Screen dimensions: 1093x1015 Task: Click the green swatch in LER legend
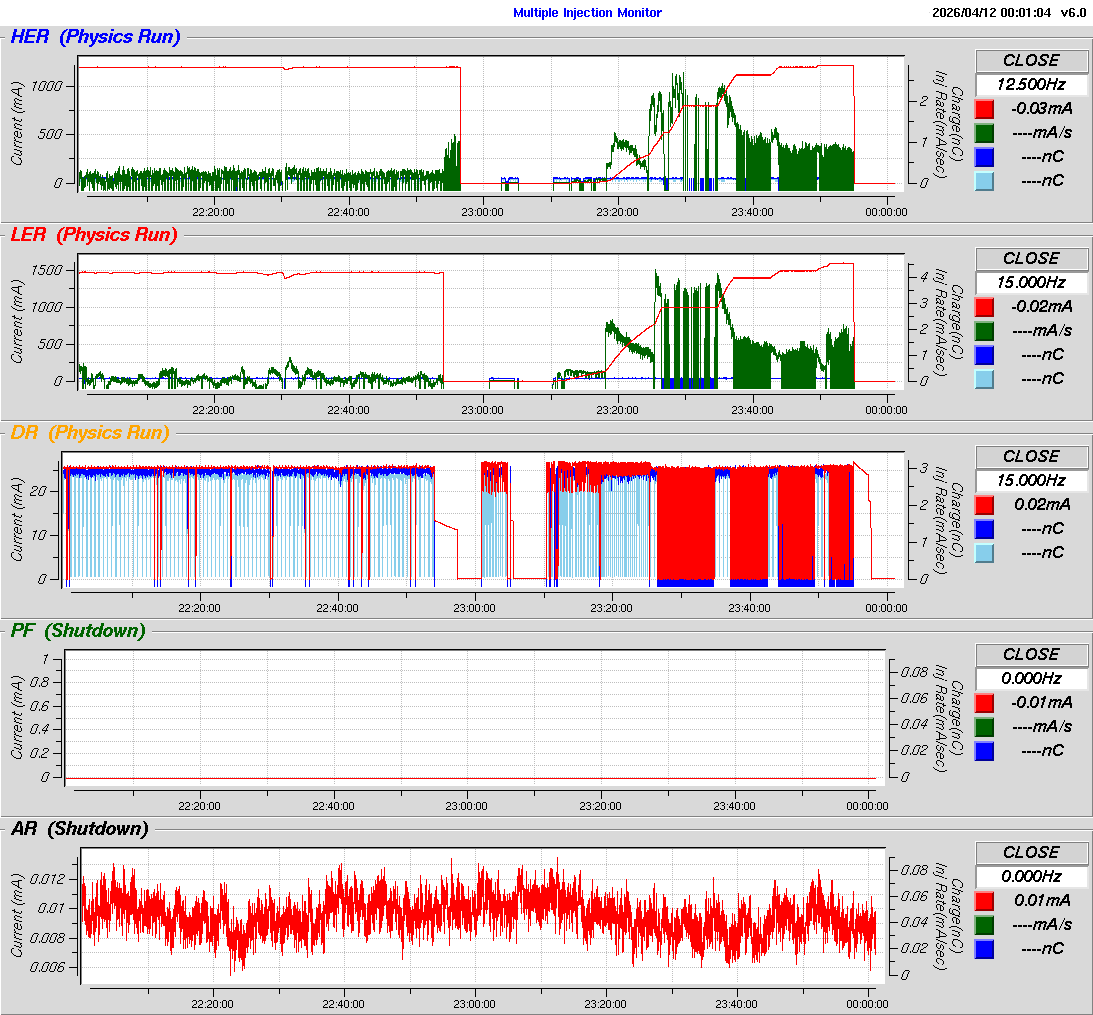click(x=984, y=331)
